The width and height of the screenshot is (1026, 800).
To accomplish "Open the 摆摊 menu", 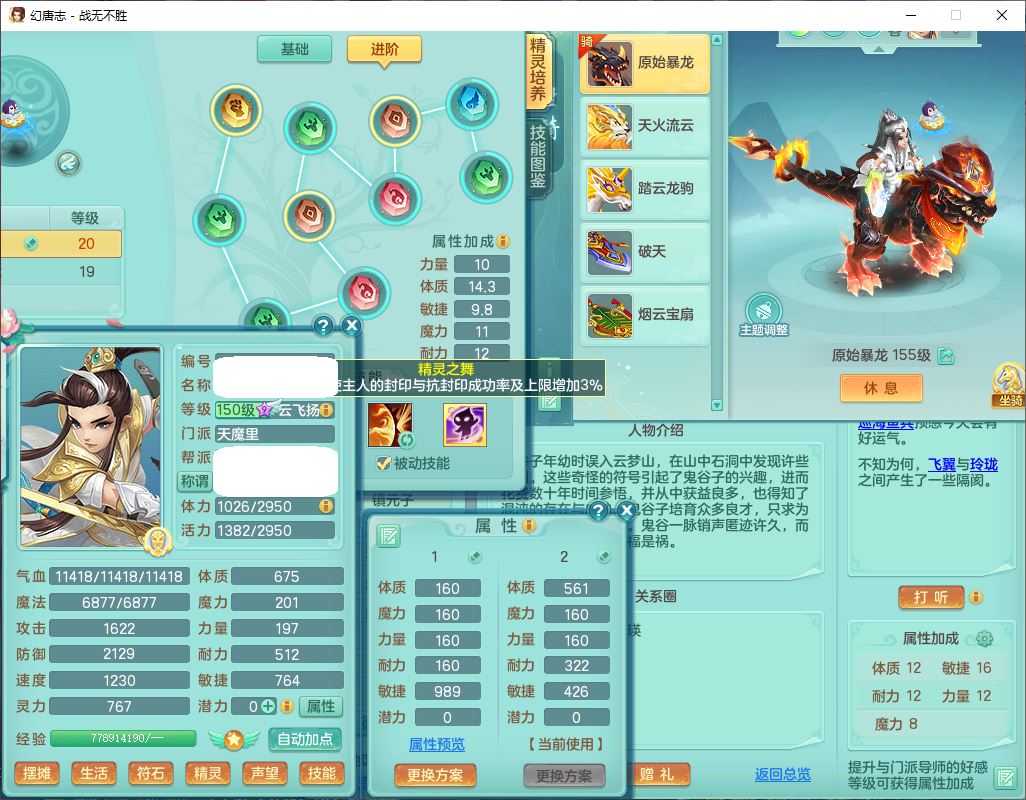I will (37, 774).
